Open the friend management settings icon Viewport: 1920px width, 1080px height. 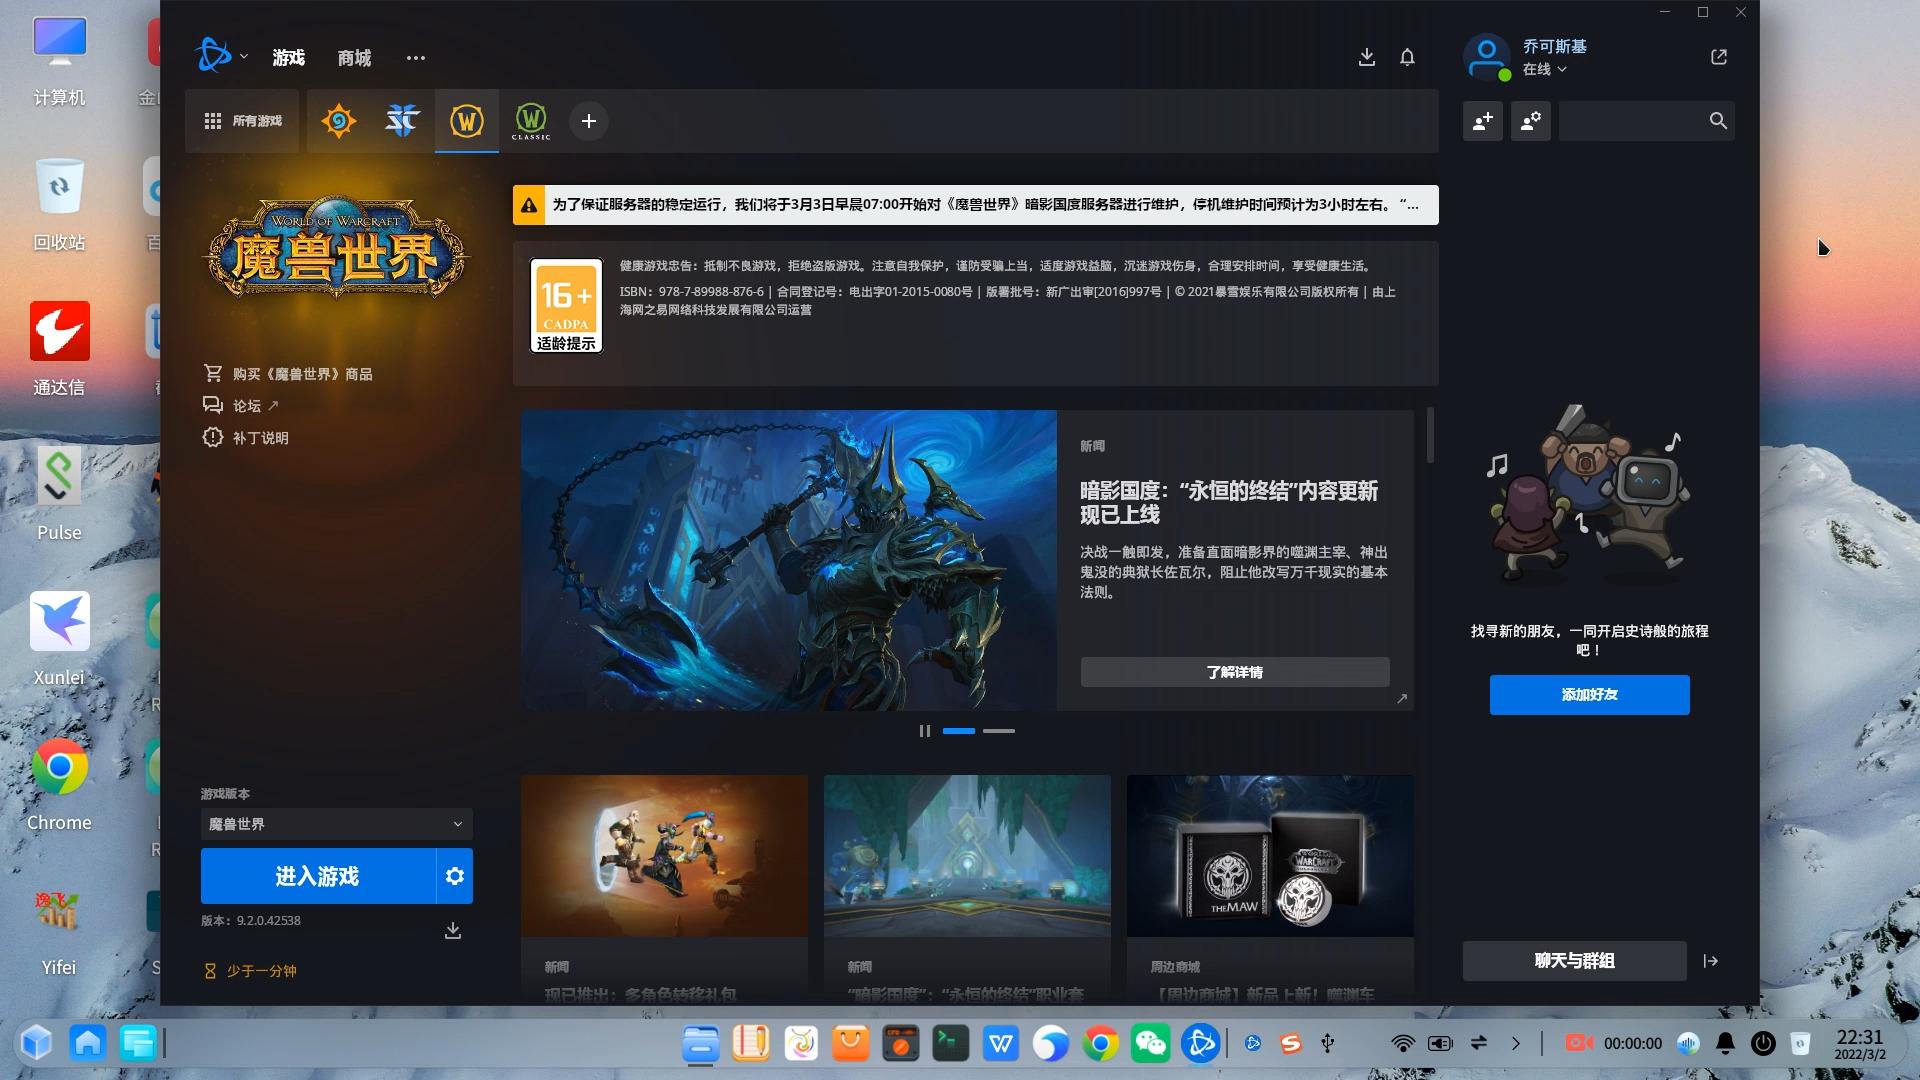(1530, 121)
